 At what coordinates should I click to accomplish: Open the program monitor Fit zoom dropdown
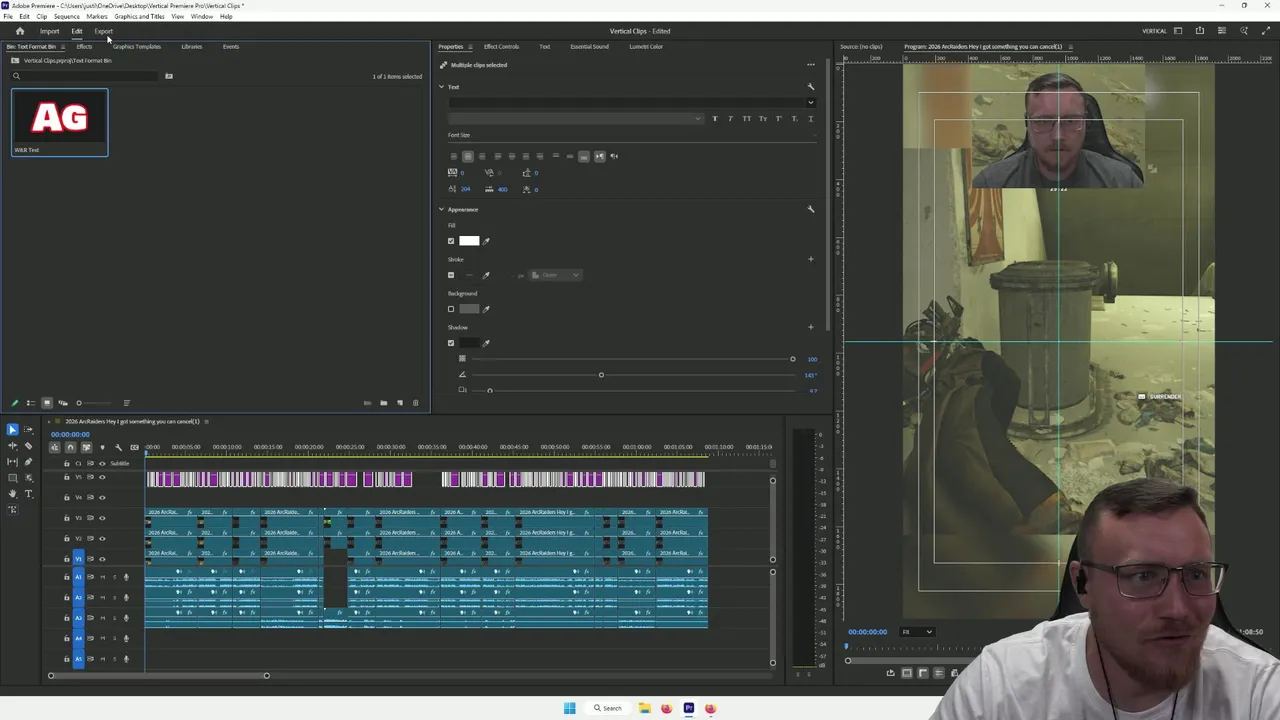coord(918,632)
